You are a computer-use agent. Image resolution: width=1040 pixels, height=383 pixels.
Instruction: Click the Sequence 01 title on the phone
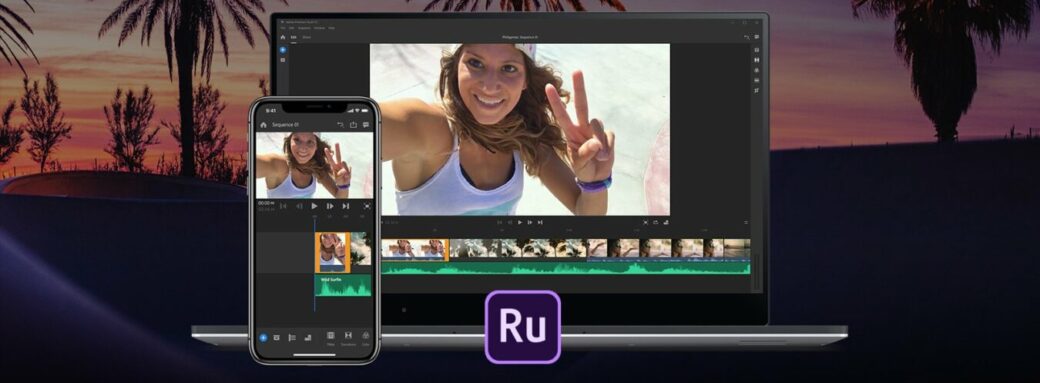tap(285, 125)
